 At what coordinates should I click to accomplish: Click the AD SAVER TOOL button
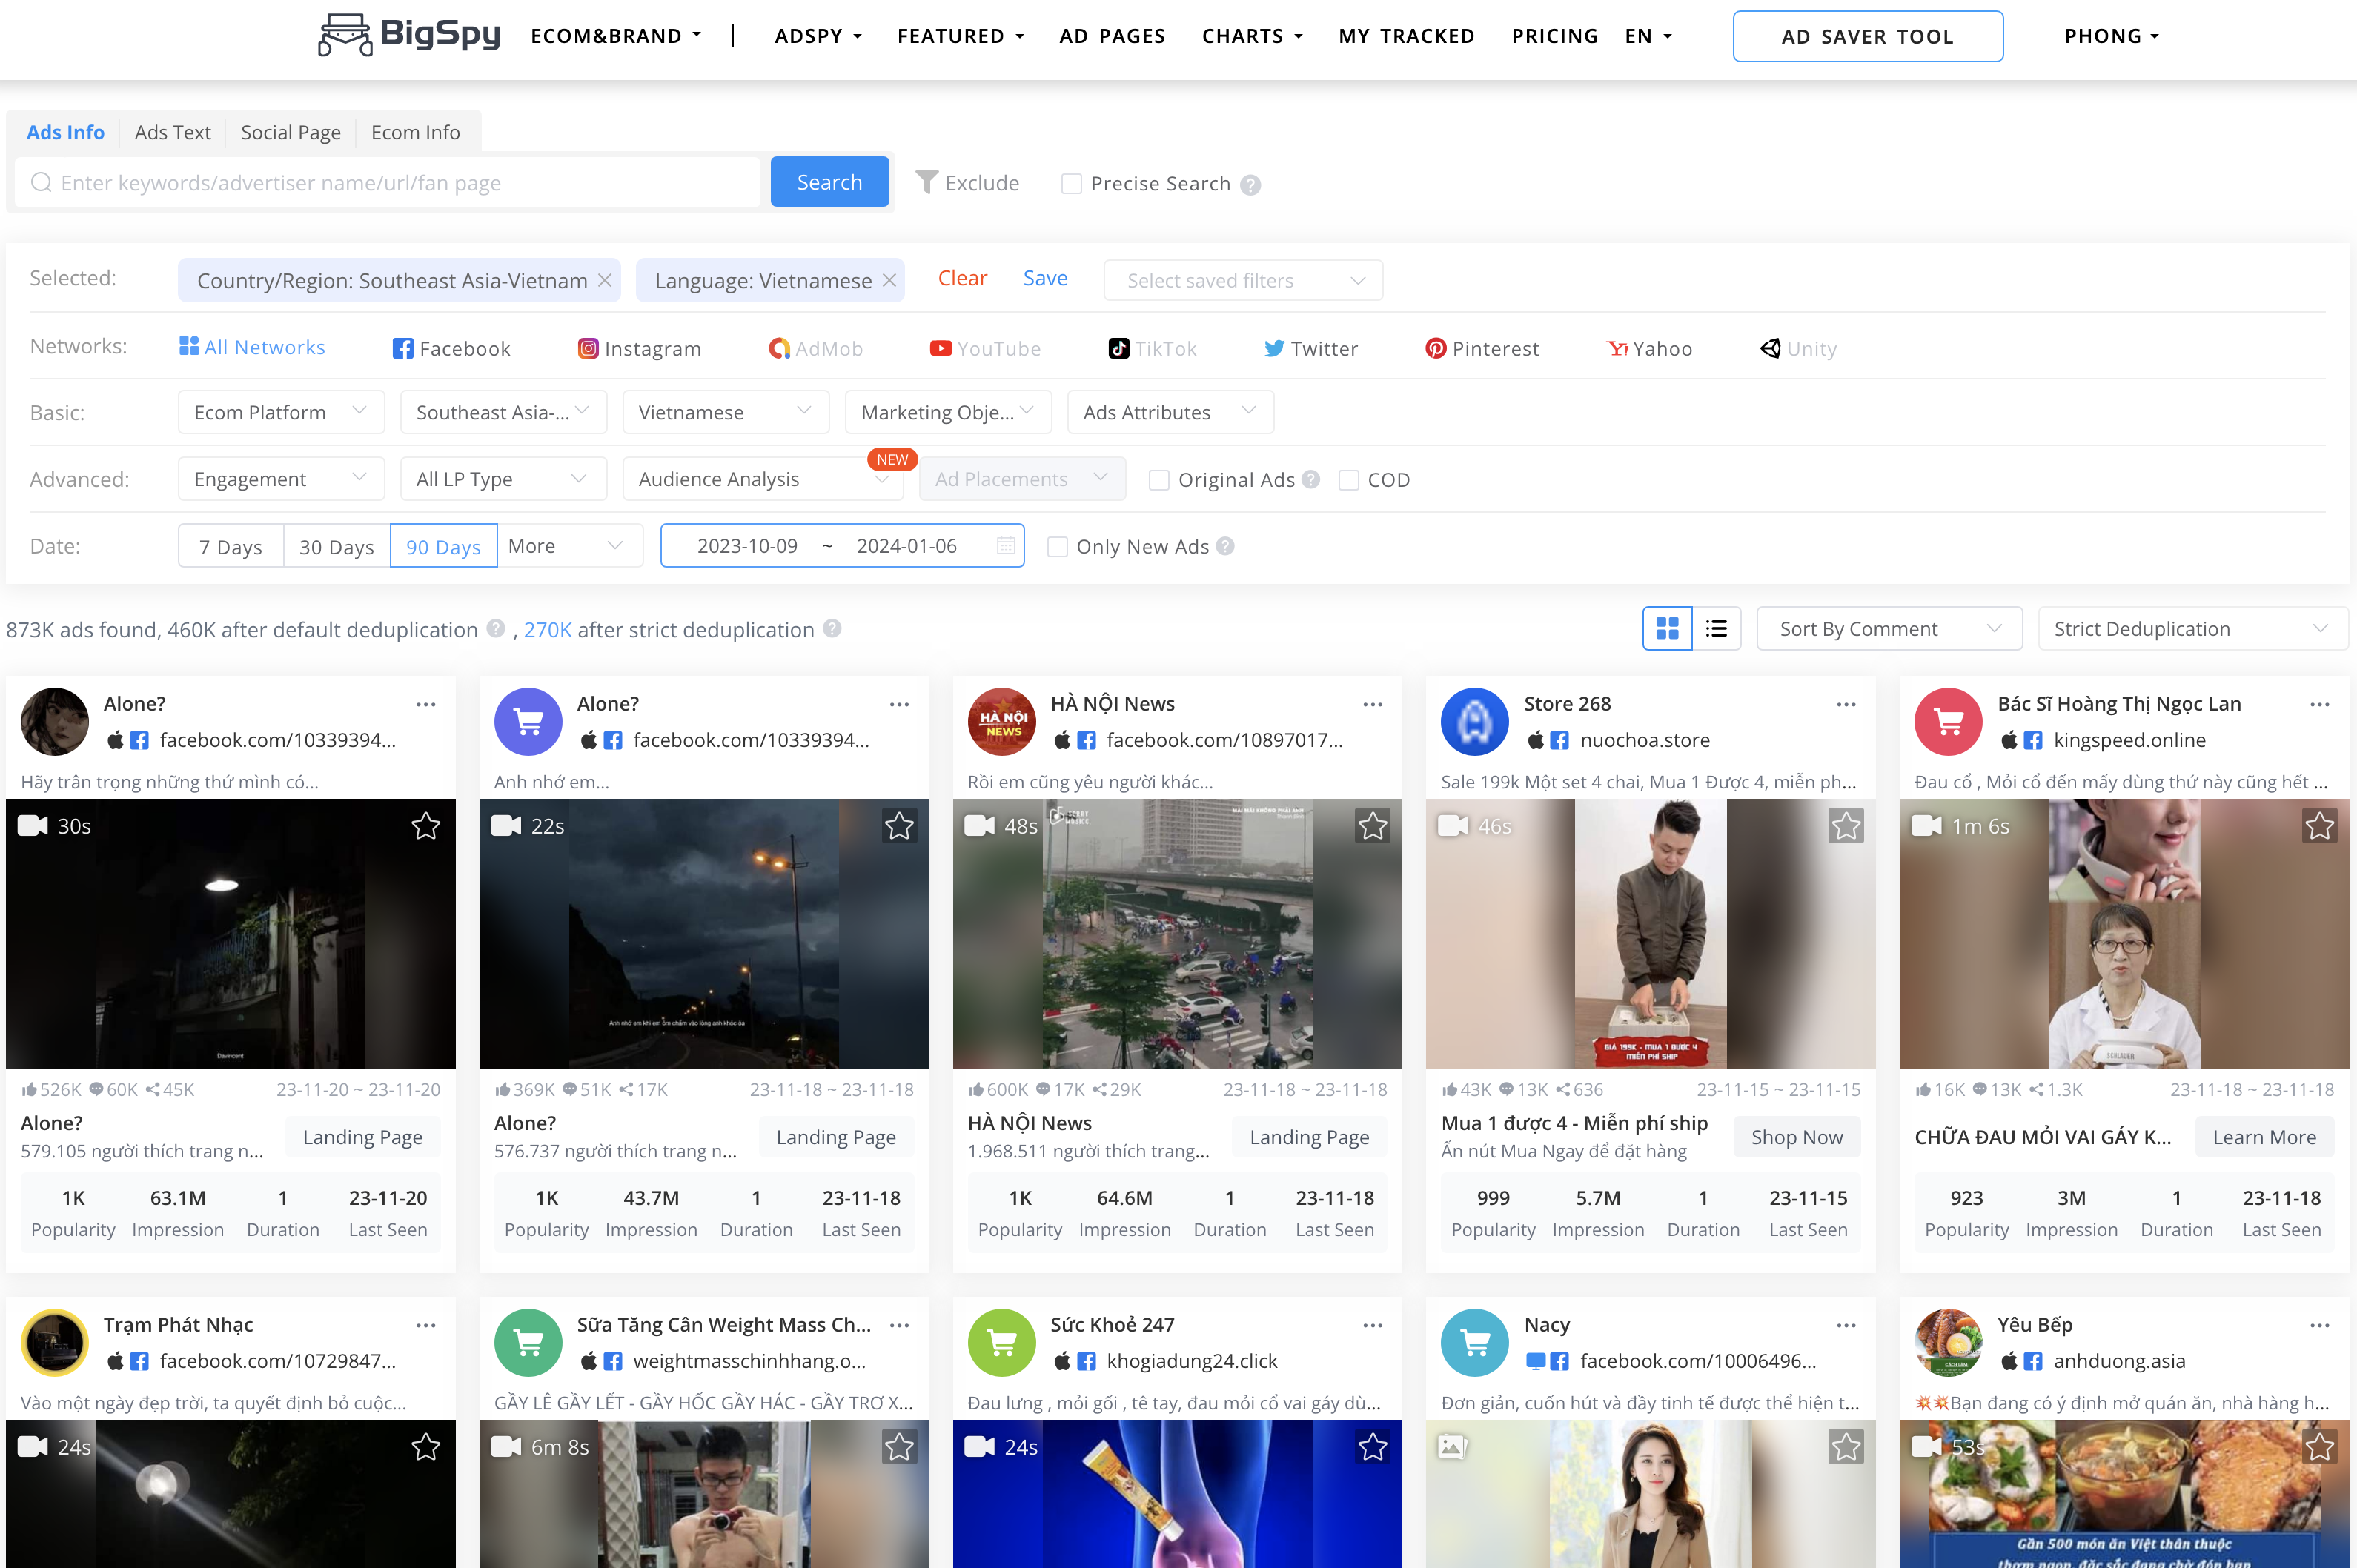click(x=1867, y=36)
